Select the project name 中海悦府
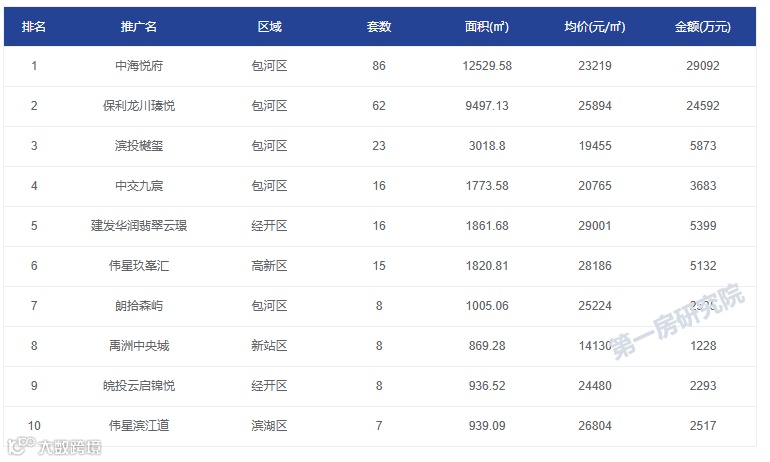770x462 pixels. click(x=139, y=66)
